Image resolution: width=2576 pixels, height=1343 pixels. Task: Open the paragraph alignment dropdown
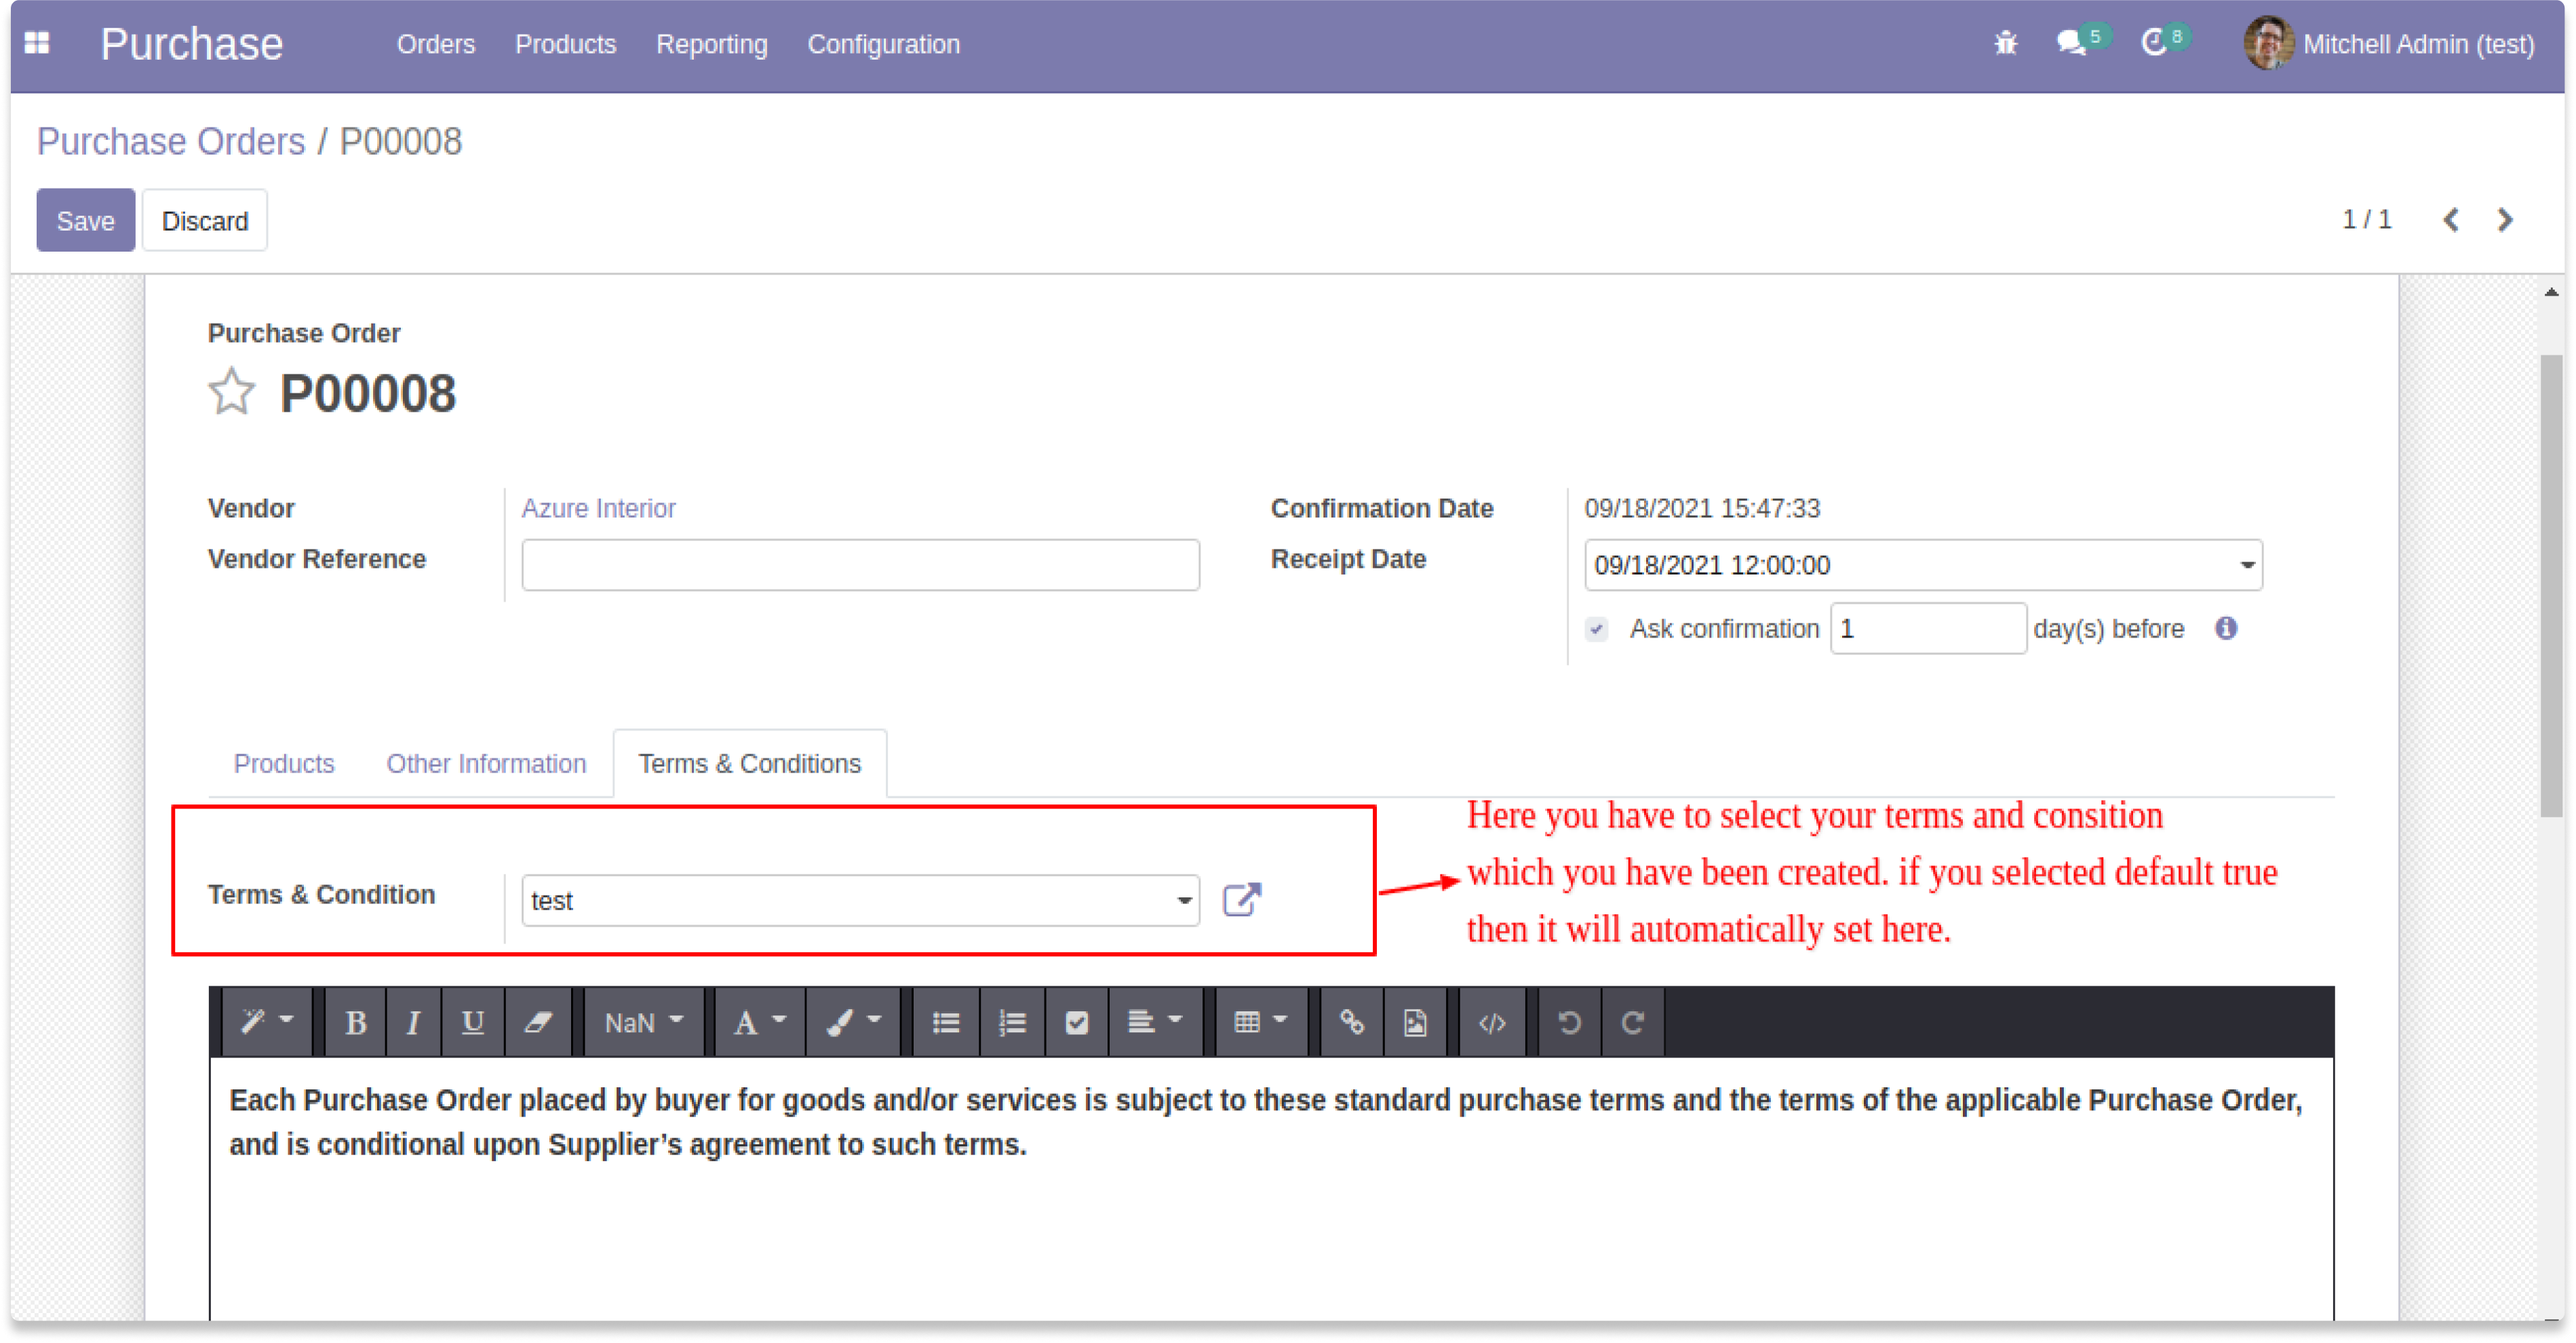1155,1022
